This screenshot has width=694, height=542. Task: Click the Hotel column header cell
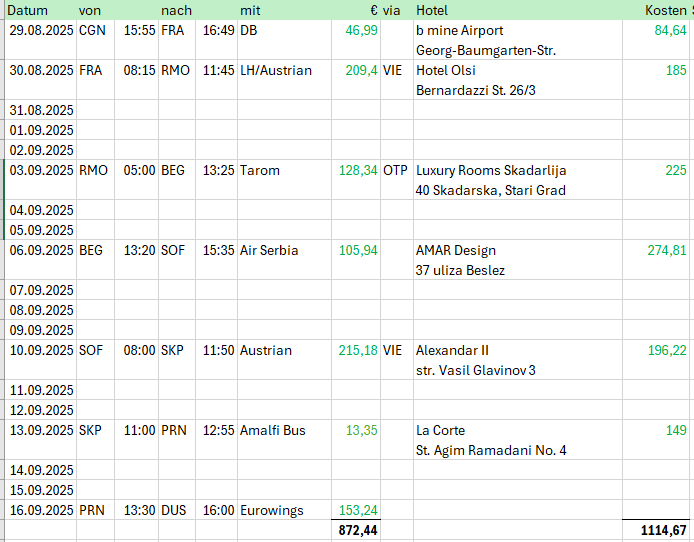[518, 10]
